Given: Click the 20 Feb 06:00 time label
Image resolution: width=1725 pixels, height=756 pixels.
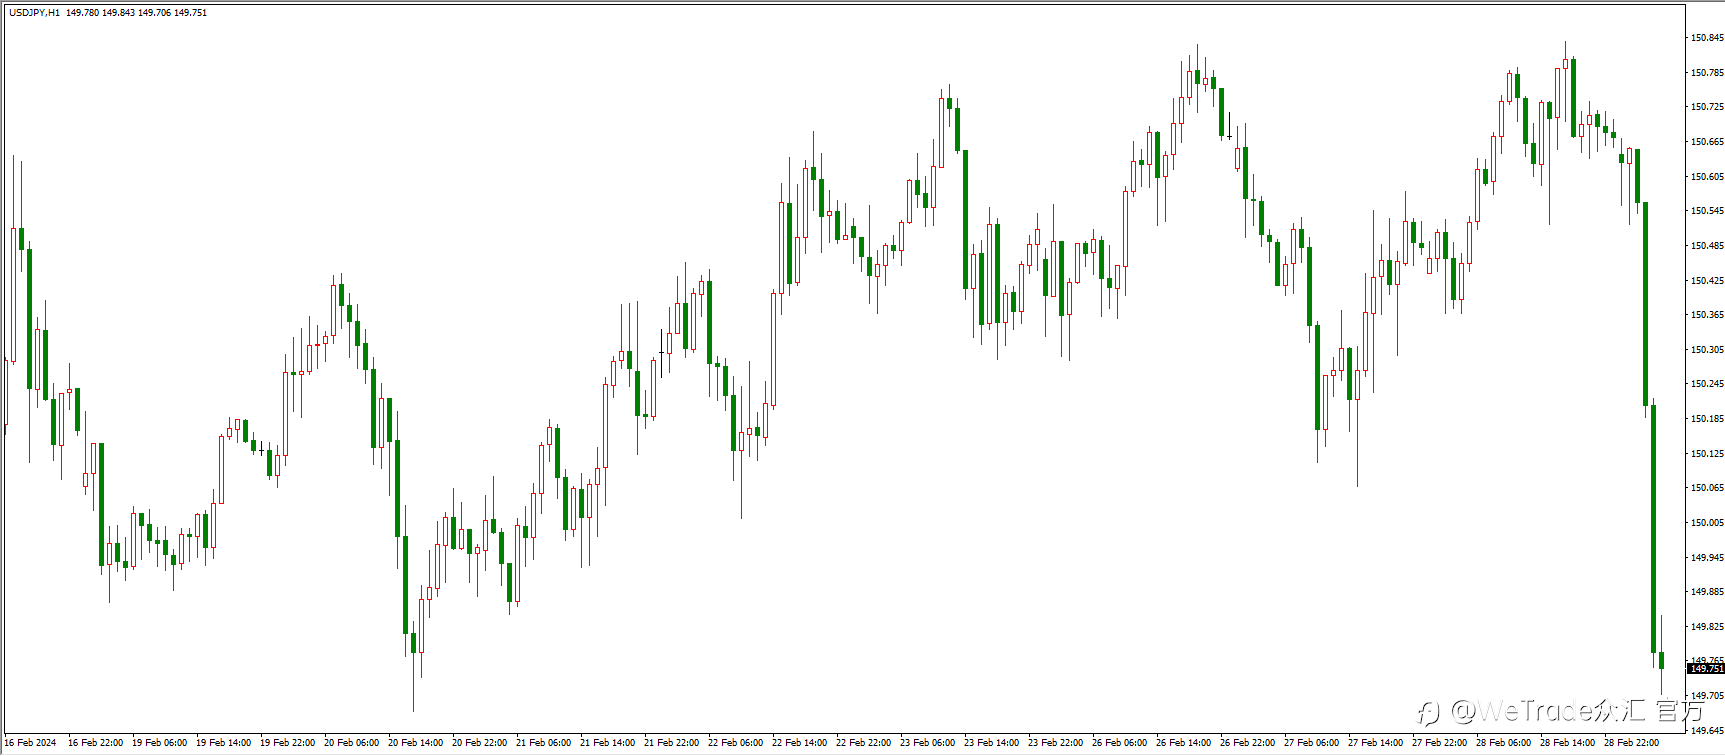Looking at the screenshot, I should (352, 743).
